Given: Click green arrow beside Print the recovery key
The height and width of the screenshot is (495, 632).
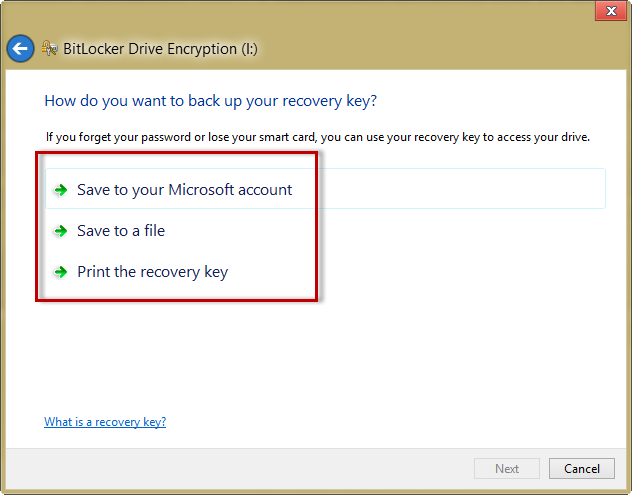Looking at the screenshot, I should 61,272.
